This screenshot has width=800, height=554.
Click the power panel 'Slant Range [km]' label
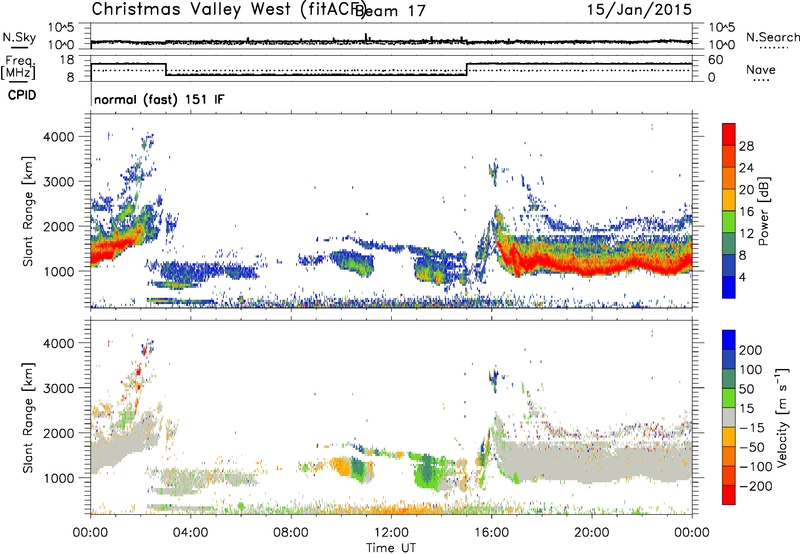pos(28,211)
